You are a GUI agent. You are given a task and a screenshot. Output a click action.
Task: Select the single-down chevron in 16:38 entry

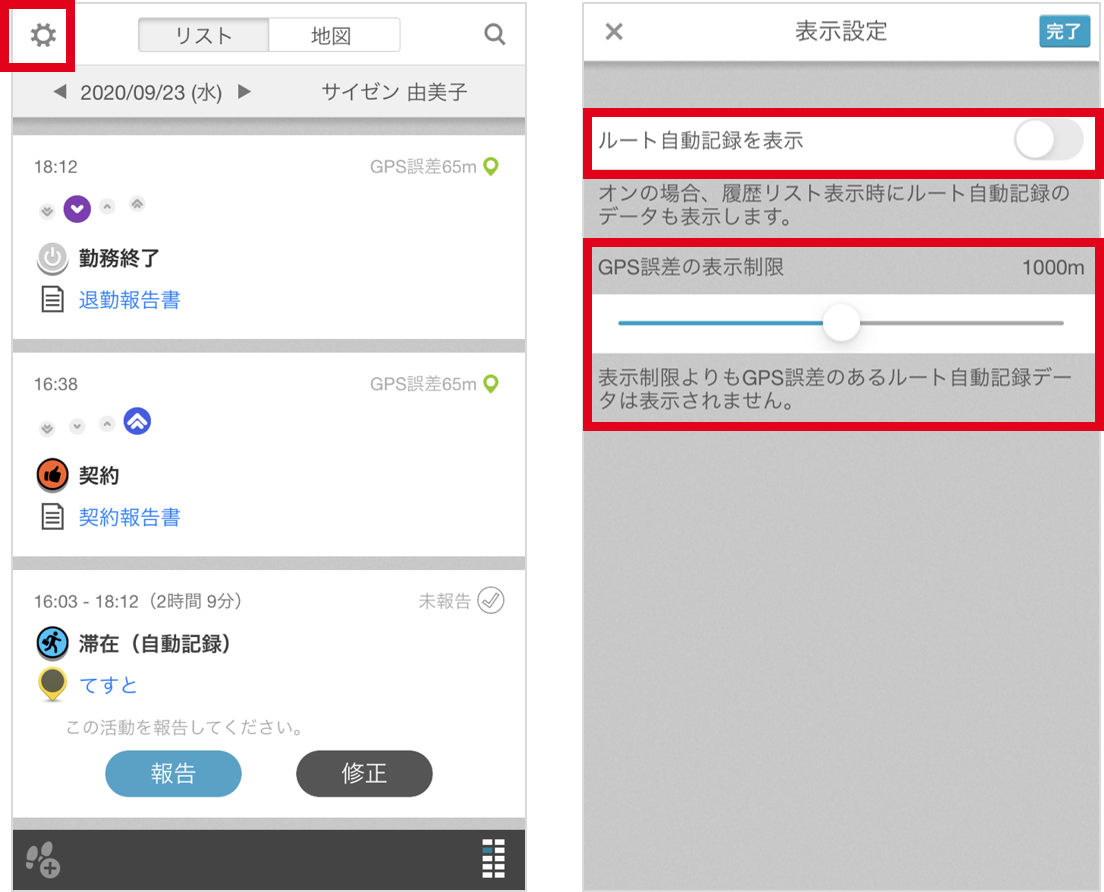(77, 426)
